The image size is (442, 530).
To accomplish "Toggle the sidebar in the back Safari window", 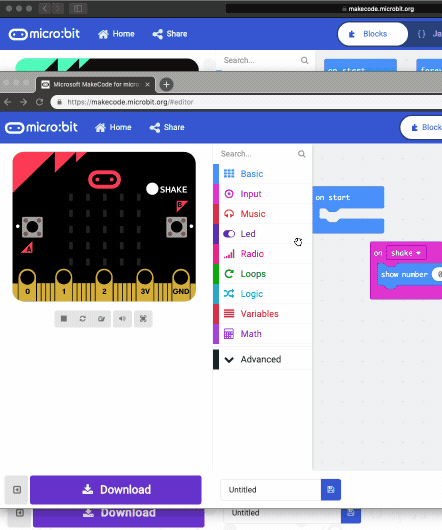I will (x=78, y=8).
